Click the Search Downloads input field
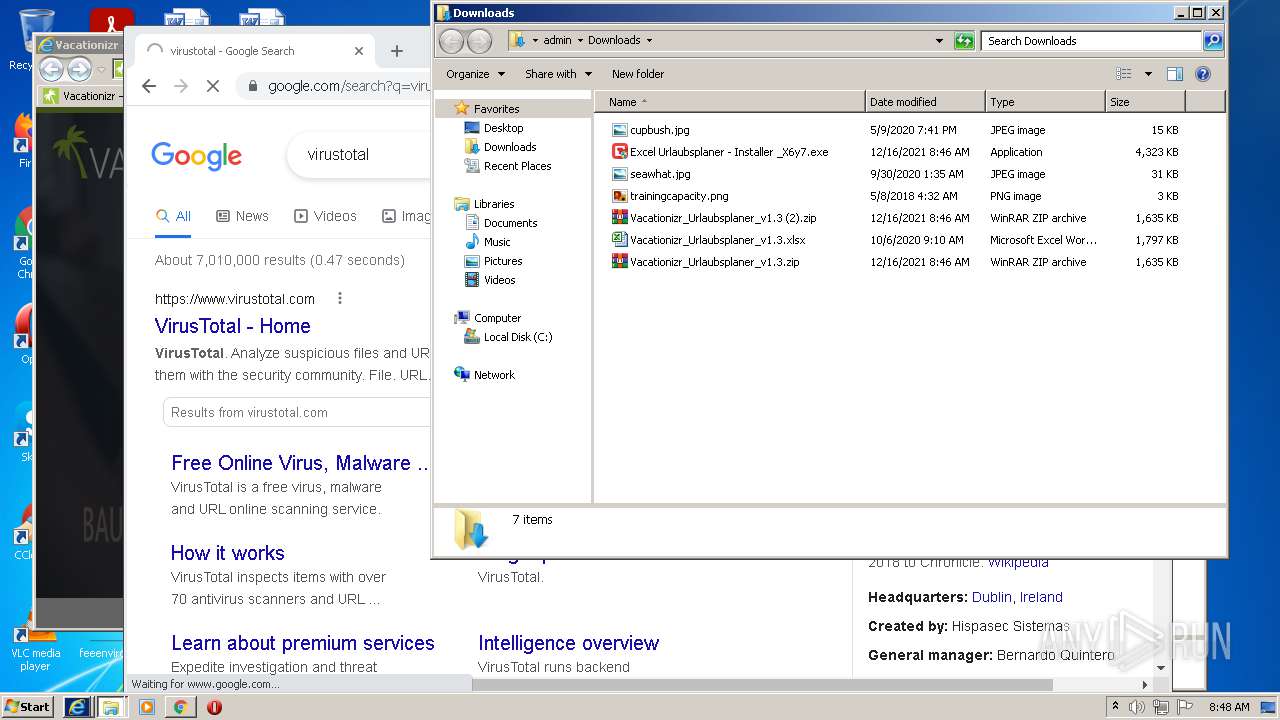This screenshot has width=1280, height=720. point(1092,41)
